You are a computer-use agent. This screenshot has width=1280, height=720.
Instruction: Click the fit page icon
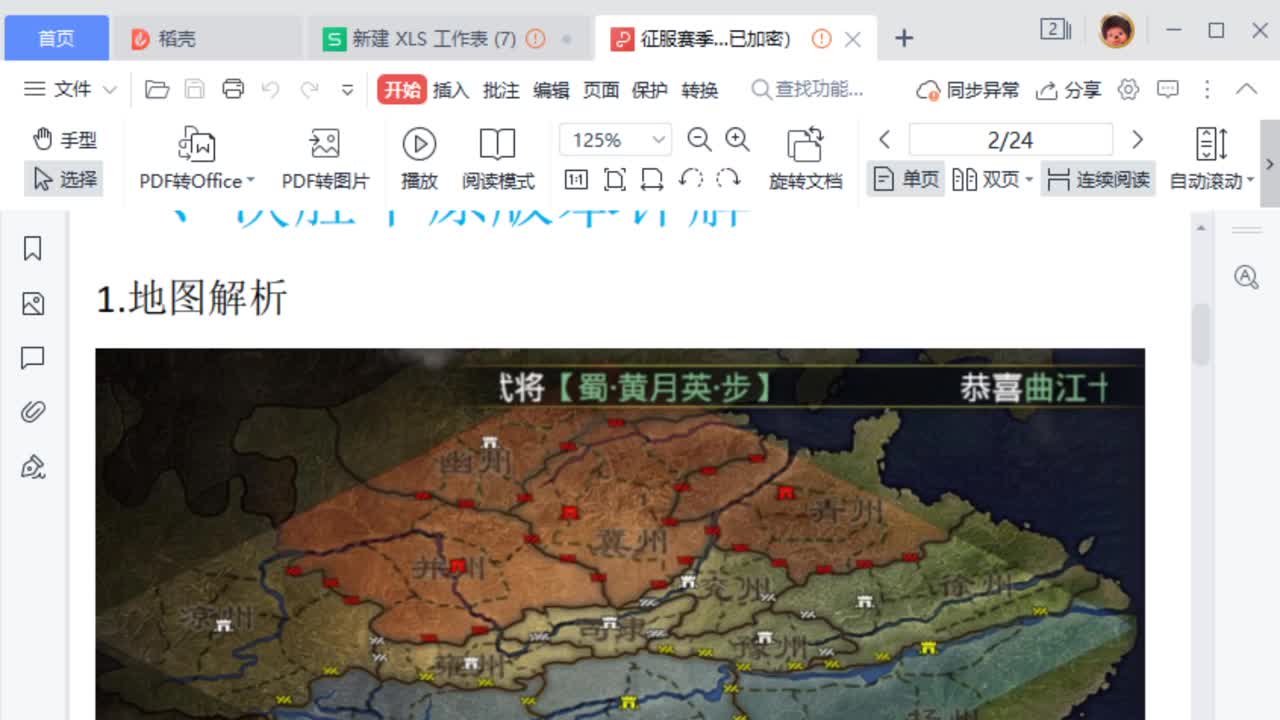coord(615,180)
